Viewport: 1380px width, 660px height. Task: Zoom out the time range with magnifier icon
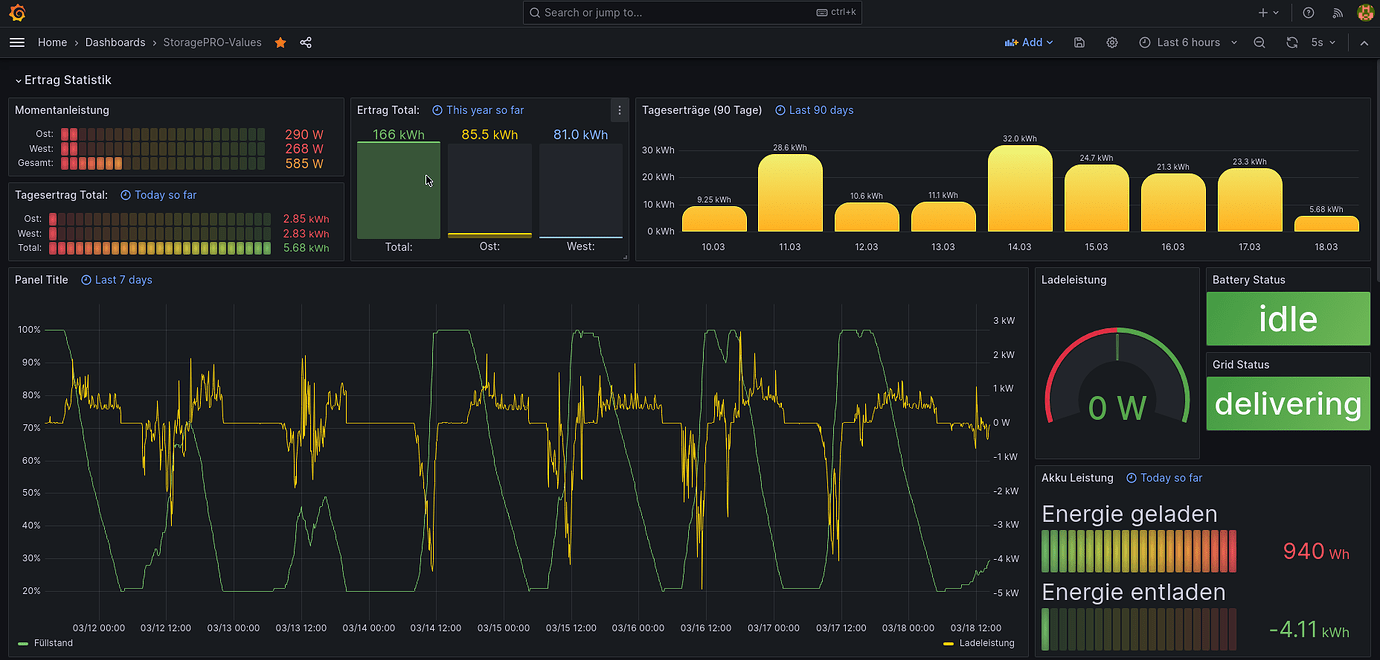pyautogui.click(x=1259, y=42)
